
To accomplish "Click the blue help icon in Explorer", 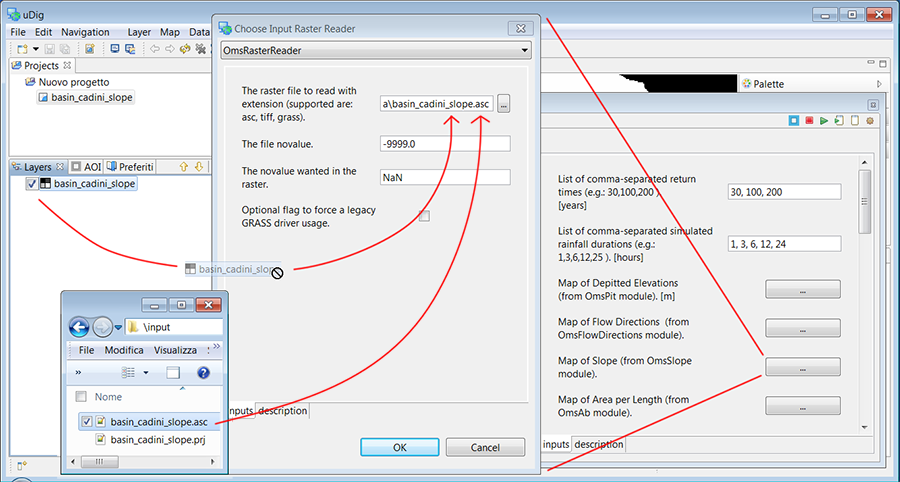I will pyautogui.click(x=203, y=373).
